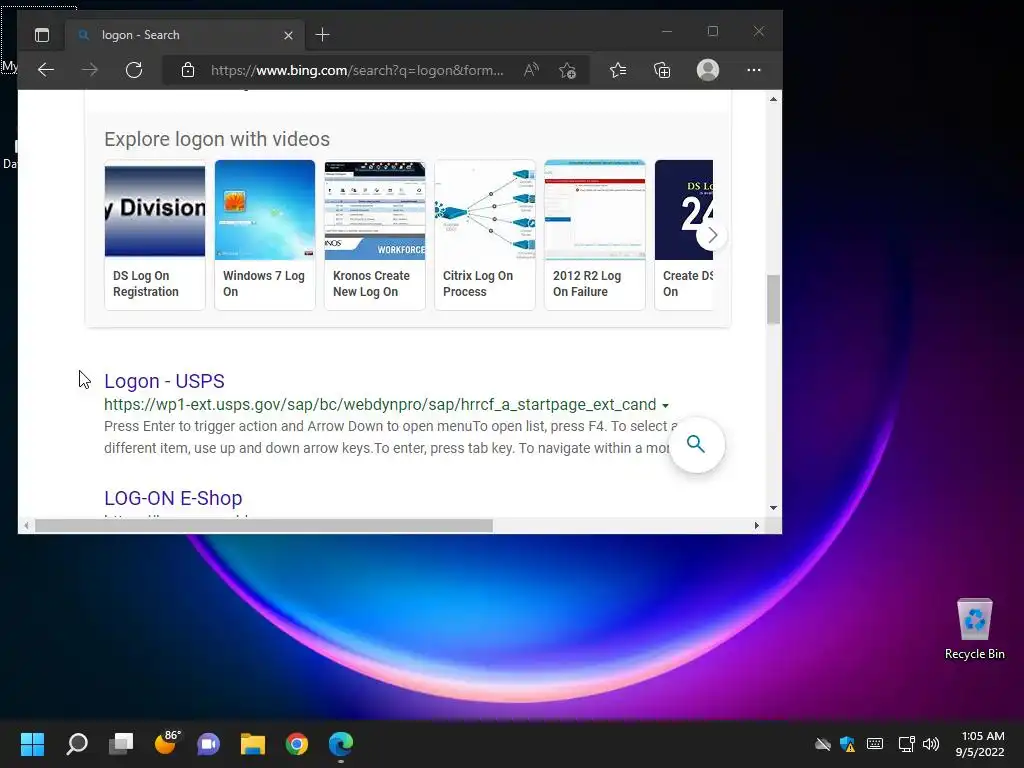Screen dimensions: 1024x768
Task: Select the Recycle Bin desktop icon
Action: click(974, 629)
